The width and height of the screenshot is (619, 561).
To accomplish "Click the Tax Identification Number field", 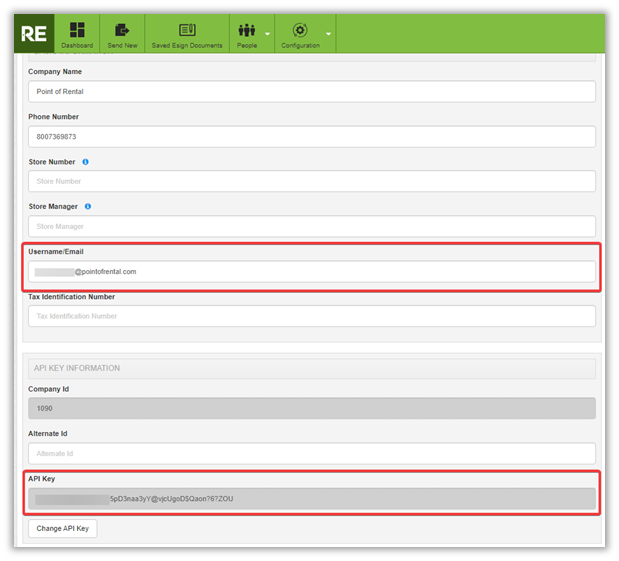I will coord(311,316).
